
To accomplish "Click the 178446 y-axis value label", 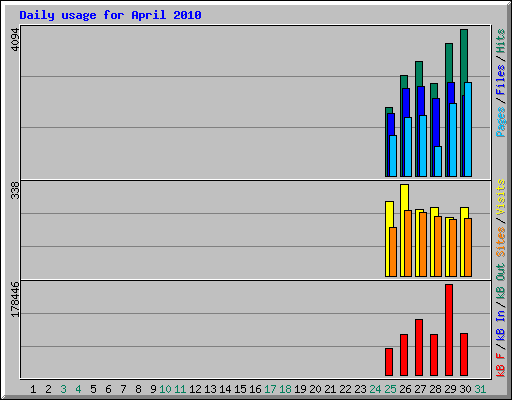I will tap(15, 299).
